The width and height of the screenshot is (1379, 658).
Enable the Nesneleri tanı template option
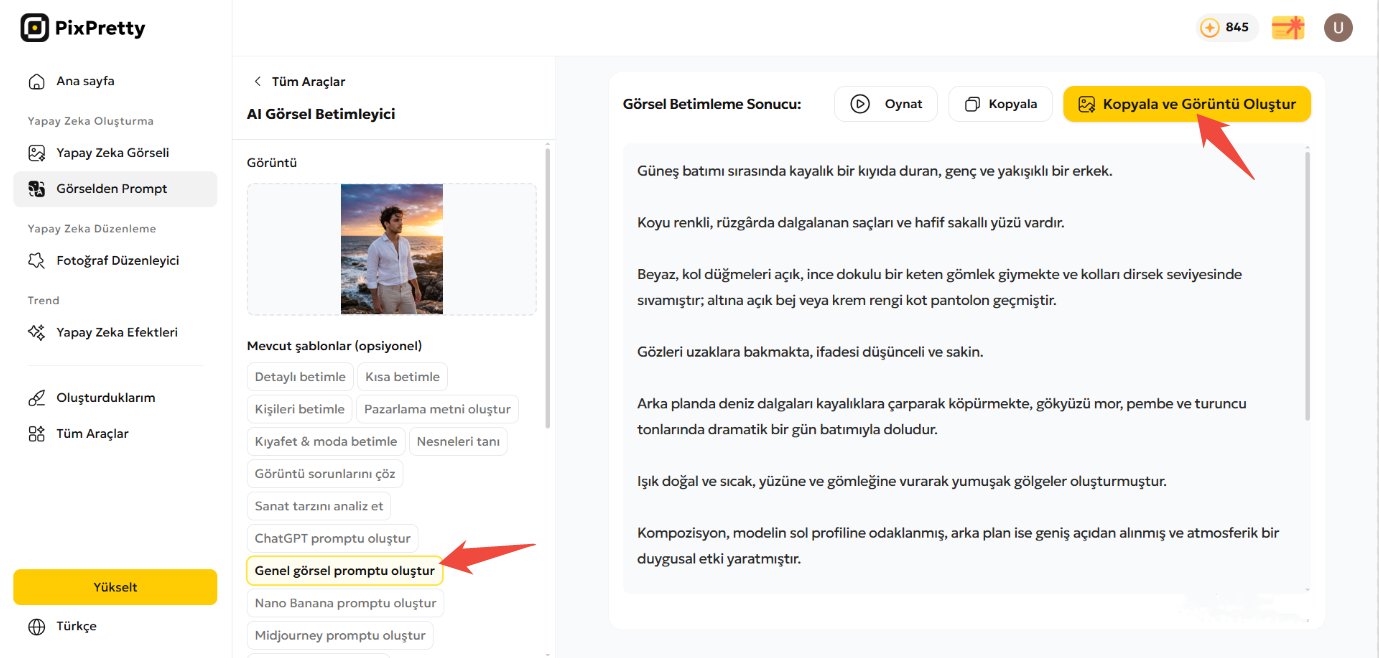coord(458,441)
